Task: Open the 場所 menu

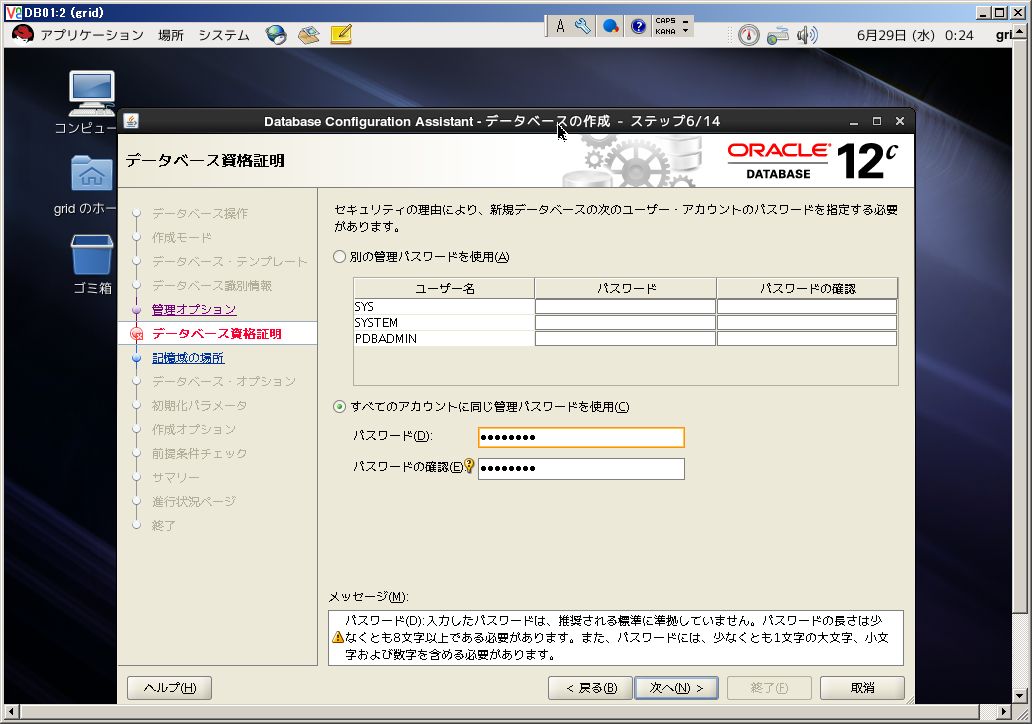Action: (x=170, y=35)
